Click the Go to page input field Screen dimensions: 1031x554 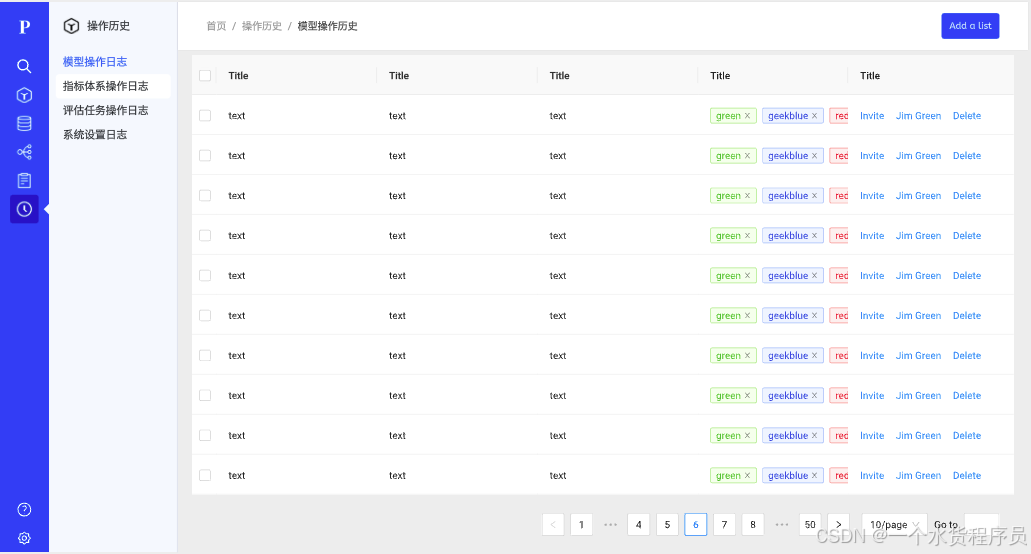[981, 524]
